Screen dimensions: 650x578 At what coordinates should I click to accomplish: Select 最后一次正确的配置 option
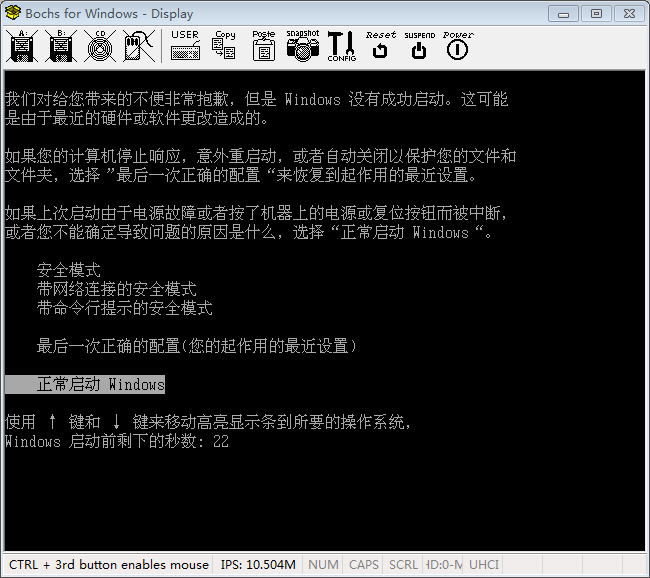click(x=196, y=346)
